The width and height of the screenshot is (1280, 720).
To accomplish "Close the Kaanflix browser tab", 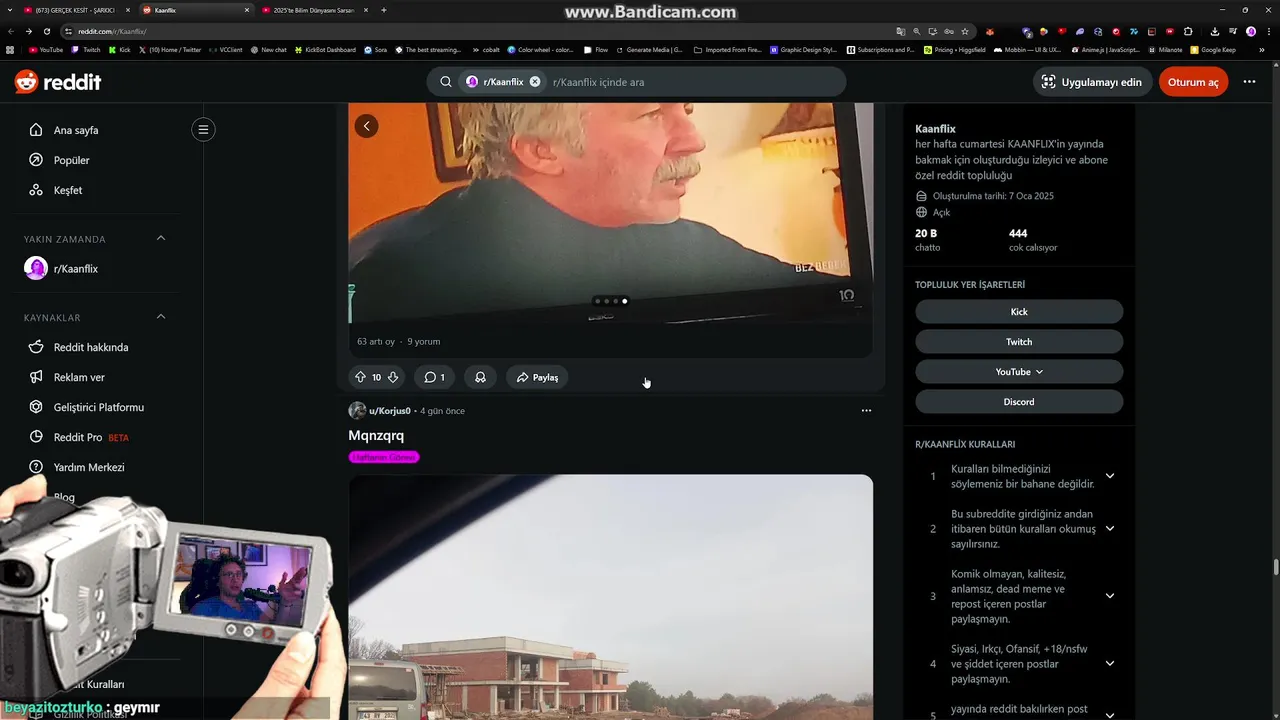I will click(246, 10).
